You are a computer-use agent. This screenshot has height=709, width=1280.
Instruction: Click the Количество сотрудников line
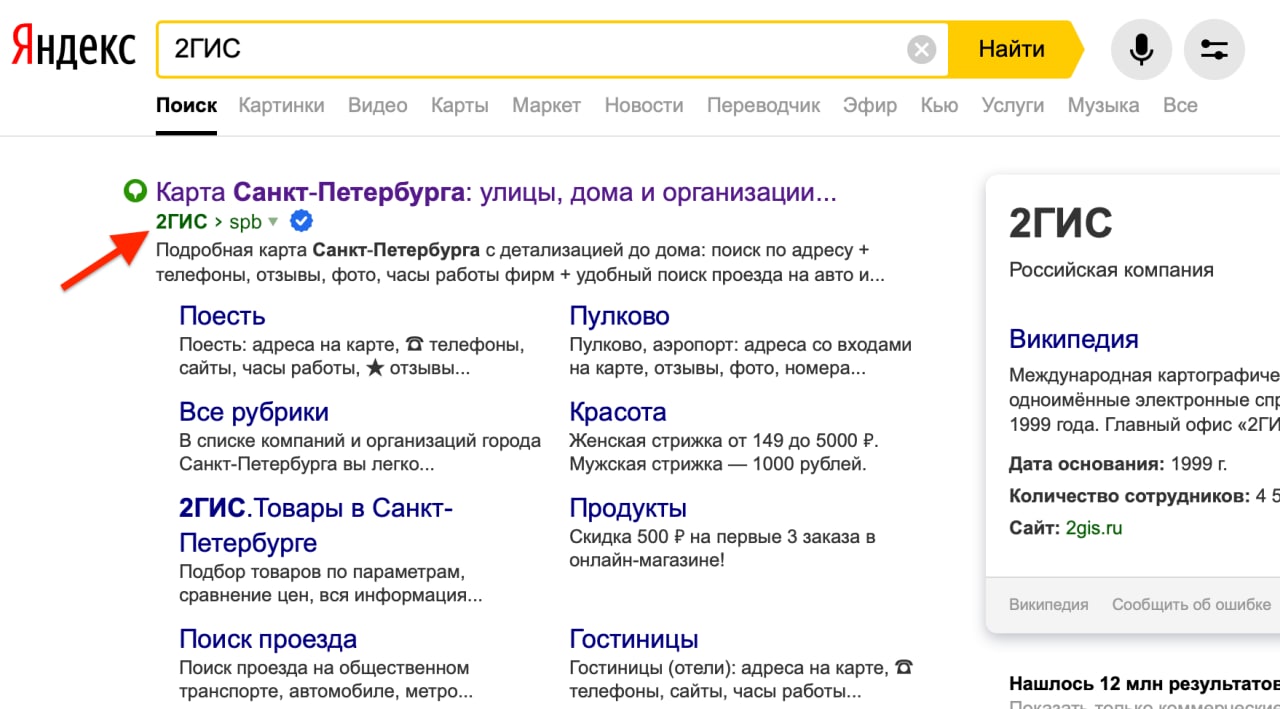[1144, 496]
